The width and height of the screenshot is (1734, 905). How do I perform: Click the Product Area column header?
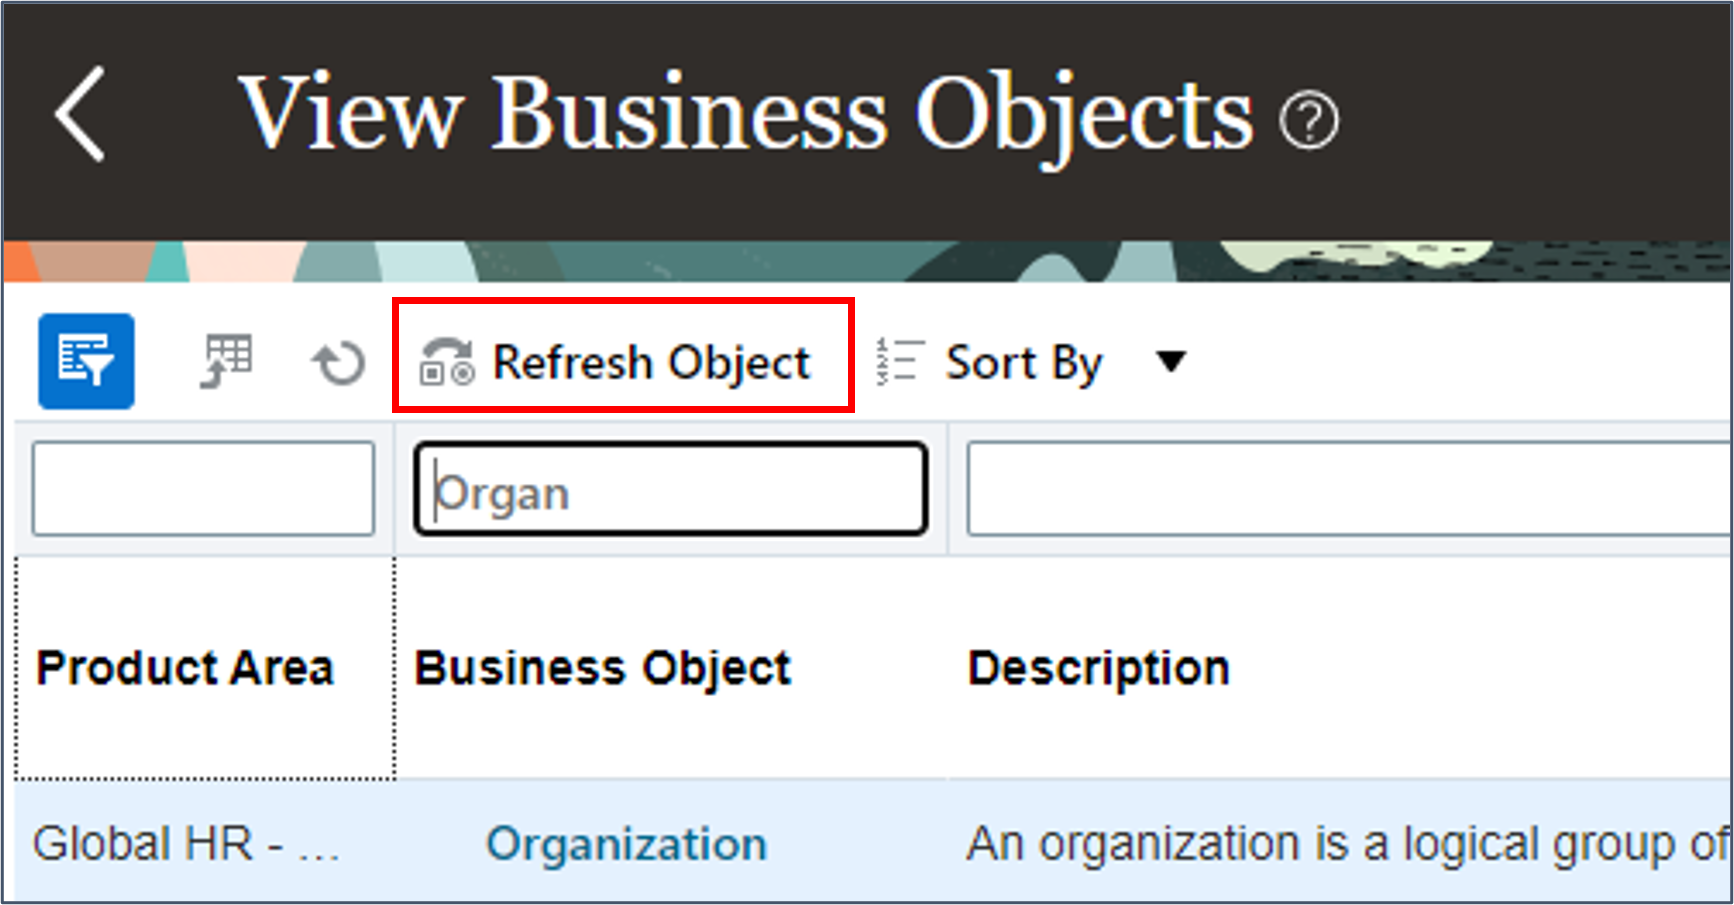pos(187,667)
